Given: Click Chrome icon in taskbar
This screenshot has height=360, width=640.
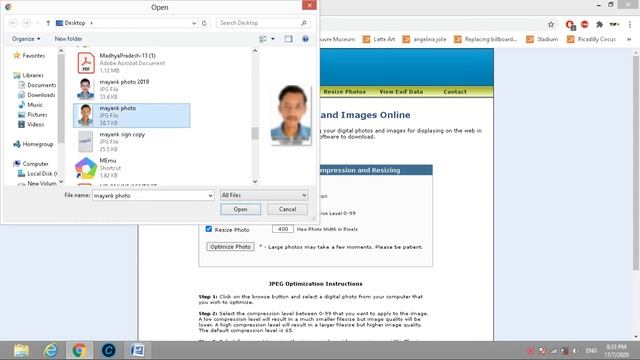Looking at the screenshot, I should point(80,351).
